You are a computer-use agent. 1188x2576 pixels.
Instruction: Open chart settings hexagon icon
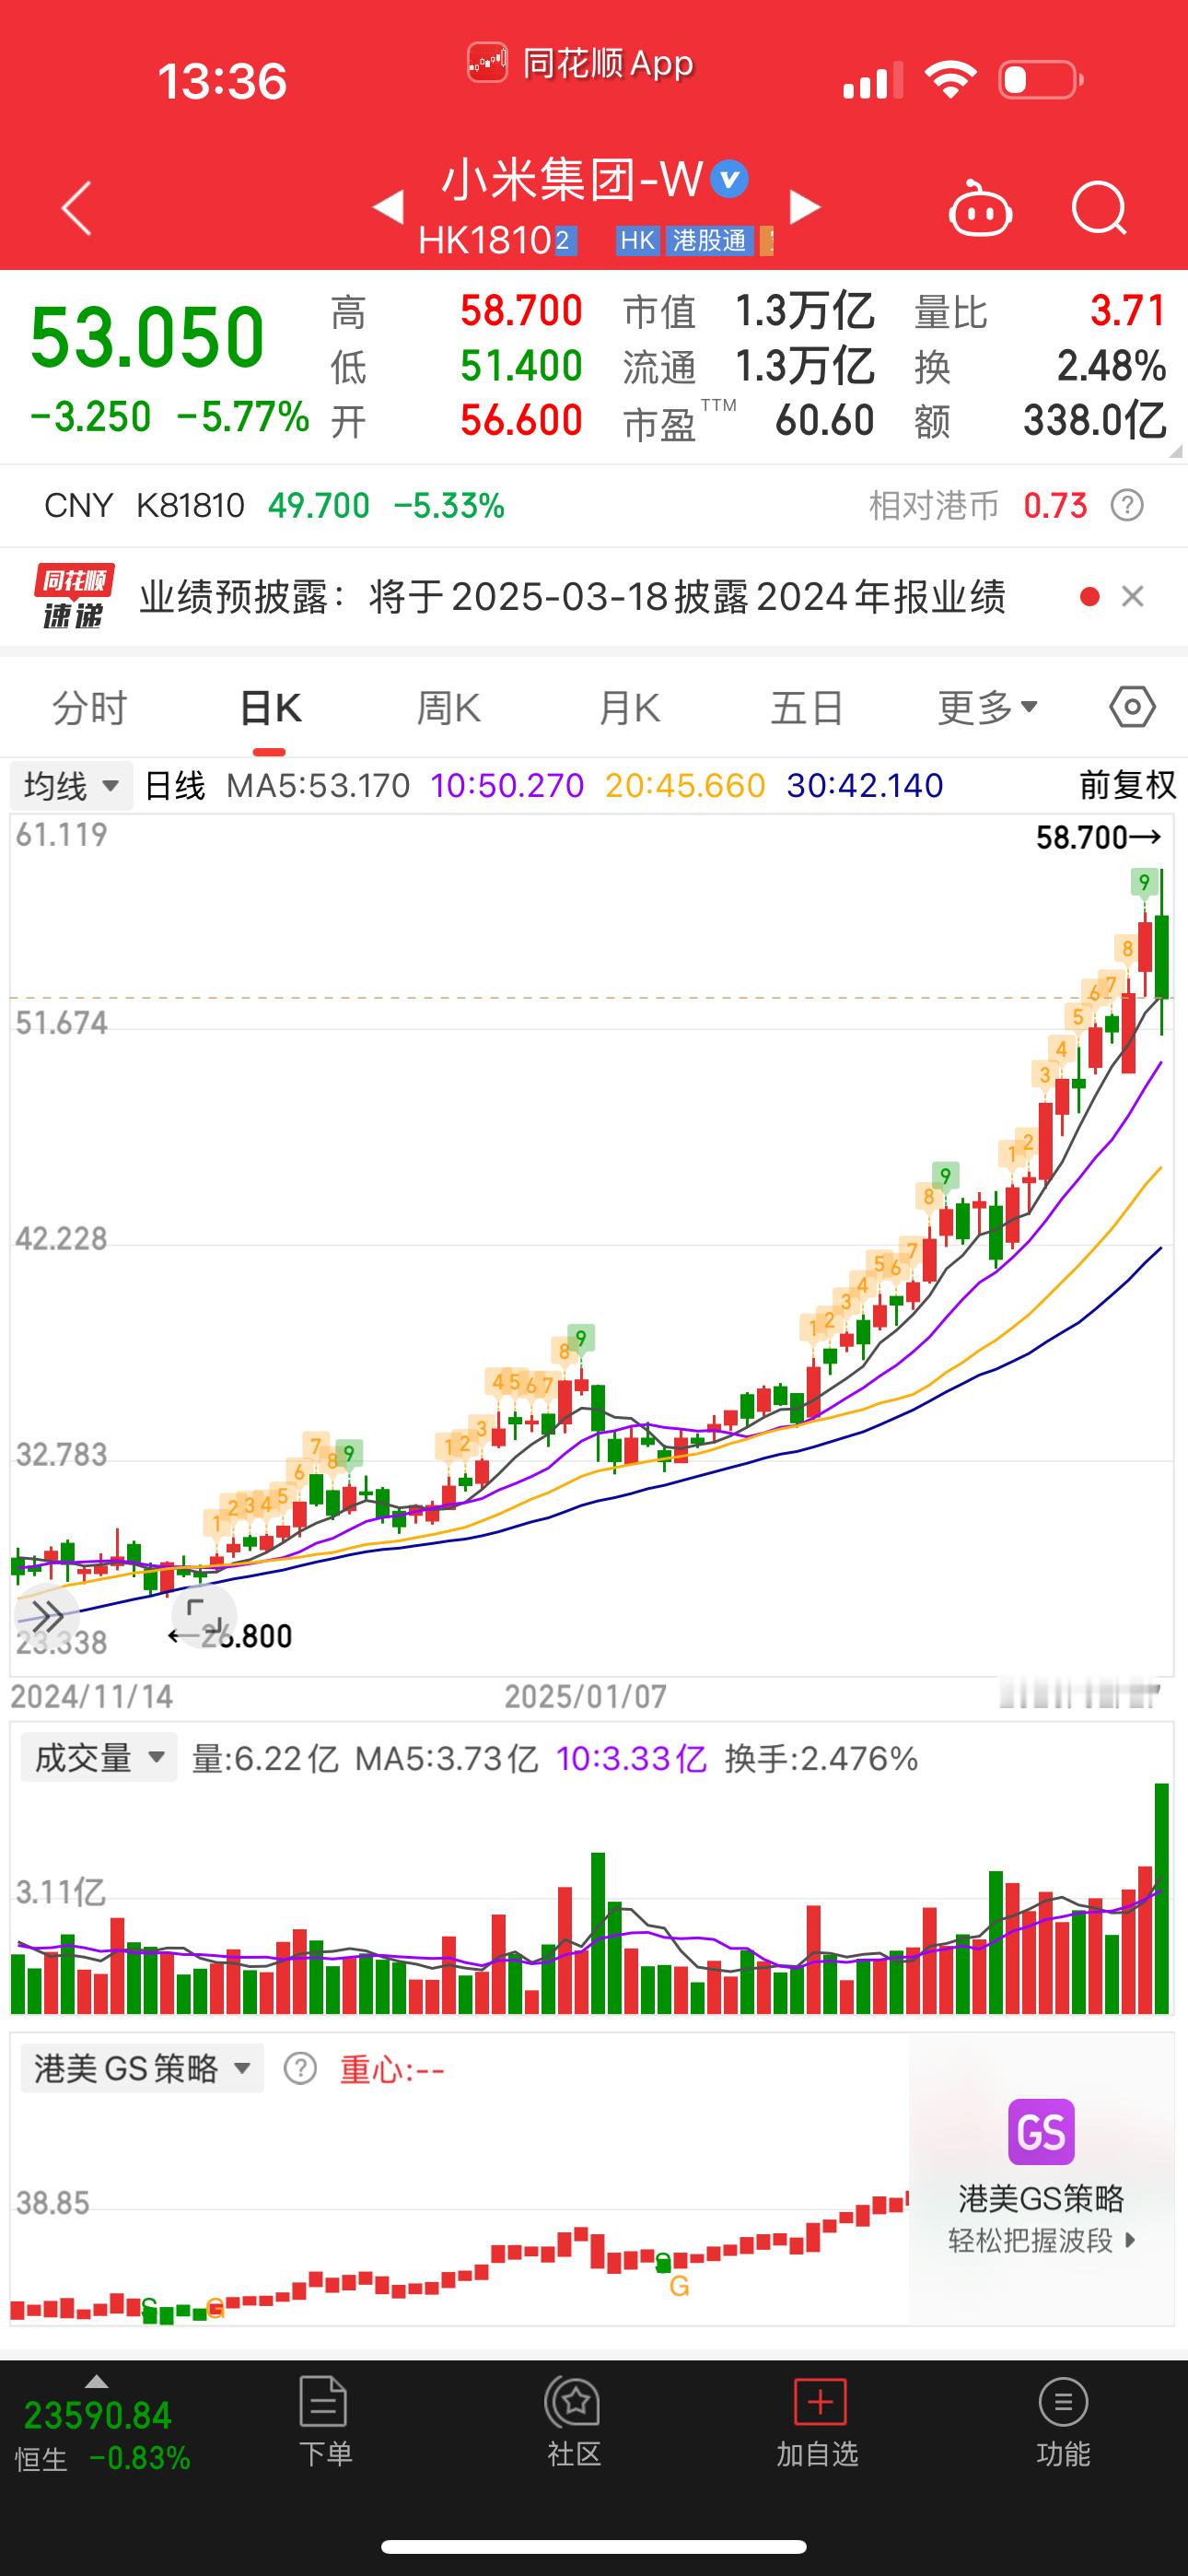1132,708
